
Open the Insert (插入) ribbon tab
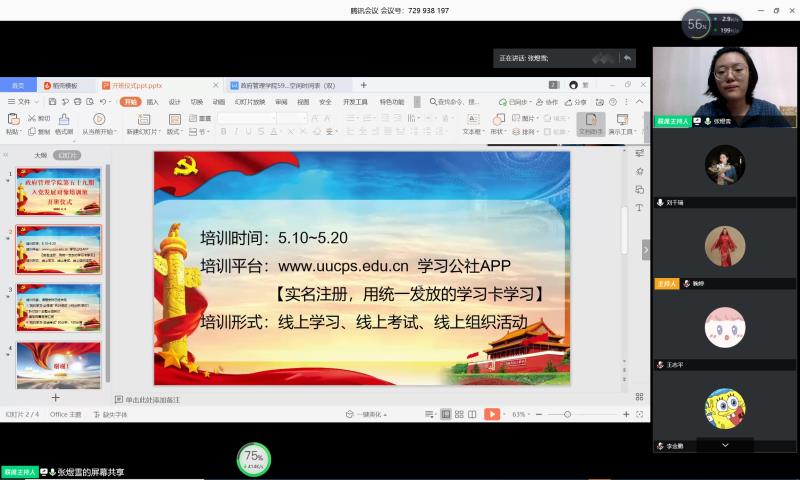tap(152, 102)
